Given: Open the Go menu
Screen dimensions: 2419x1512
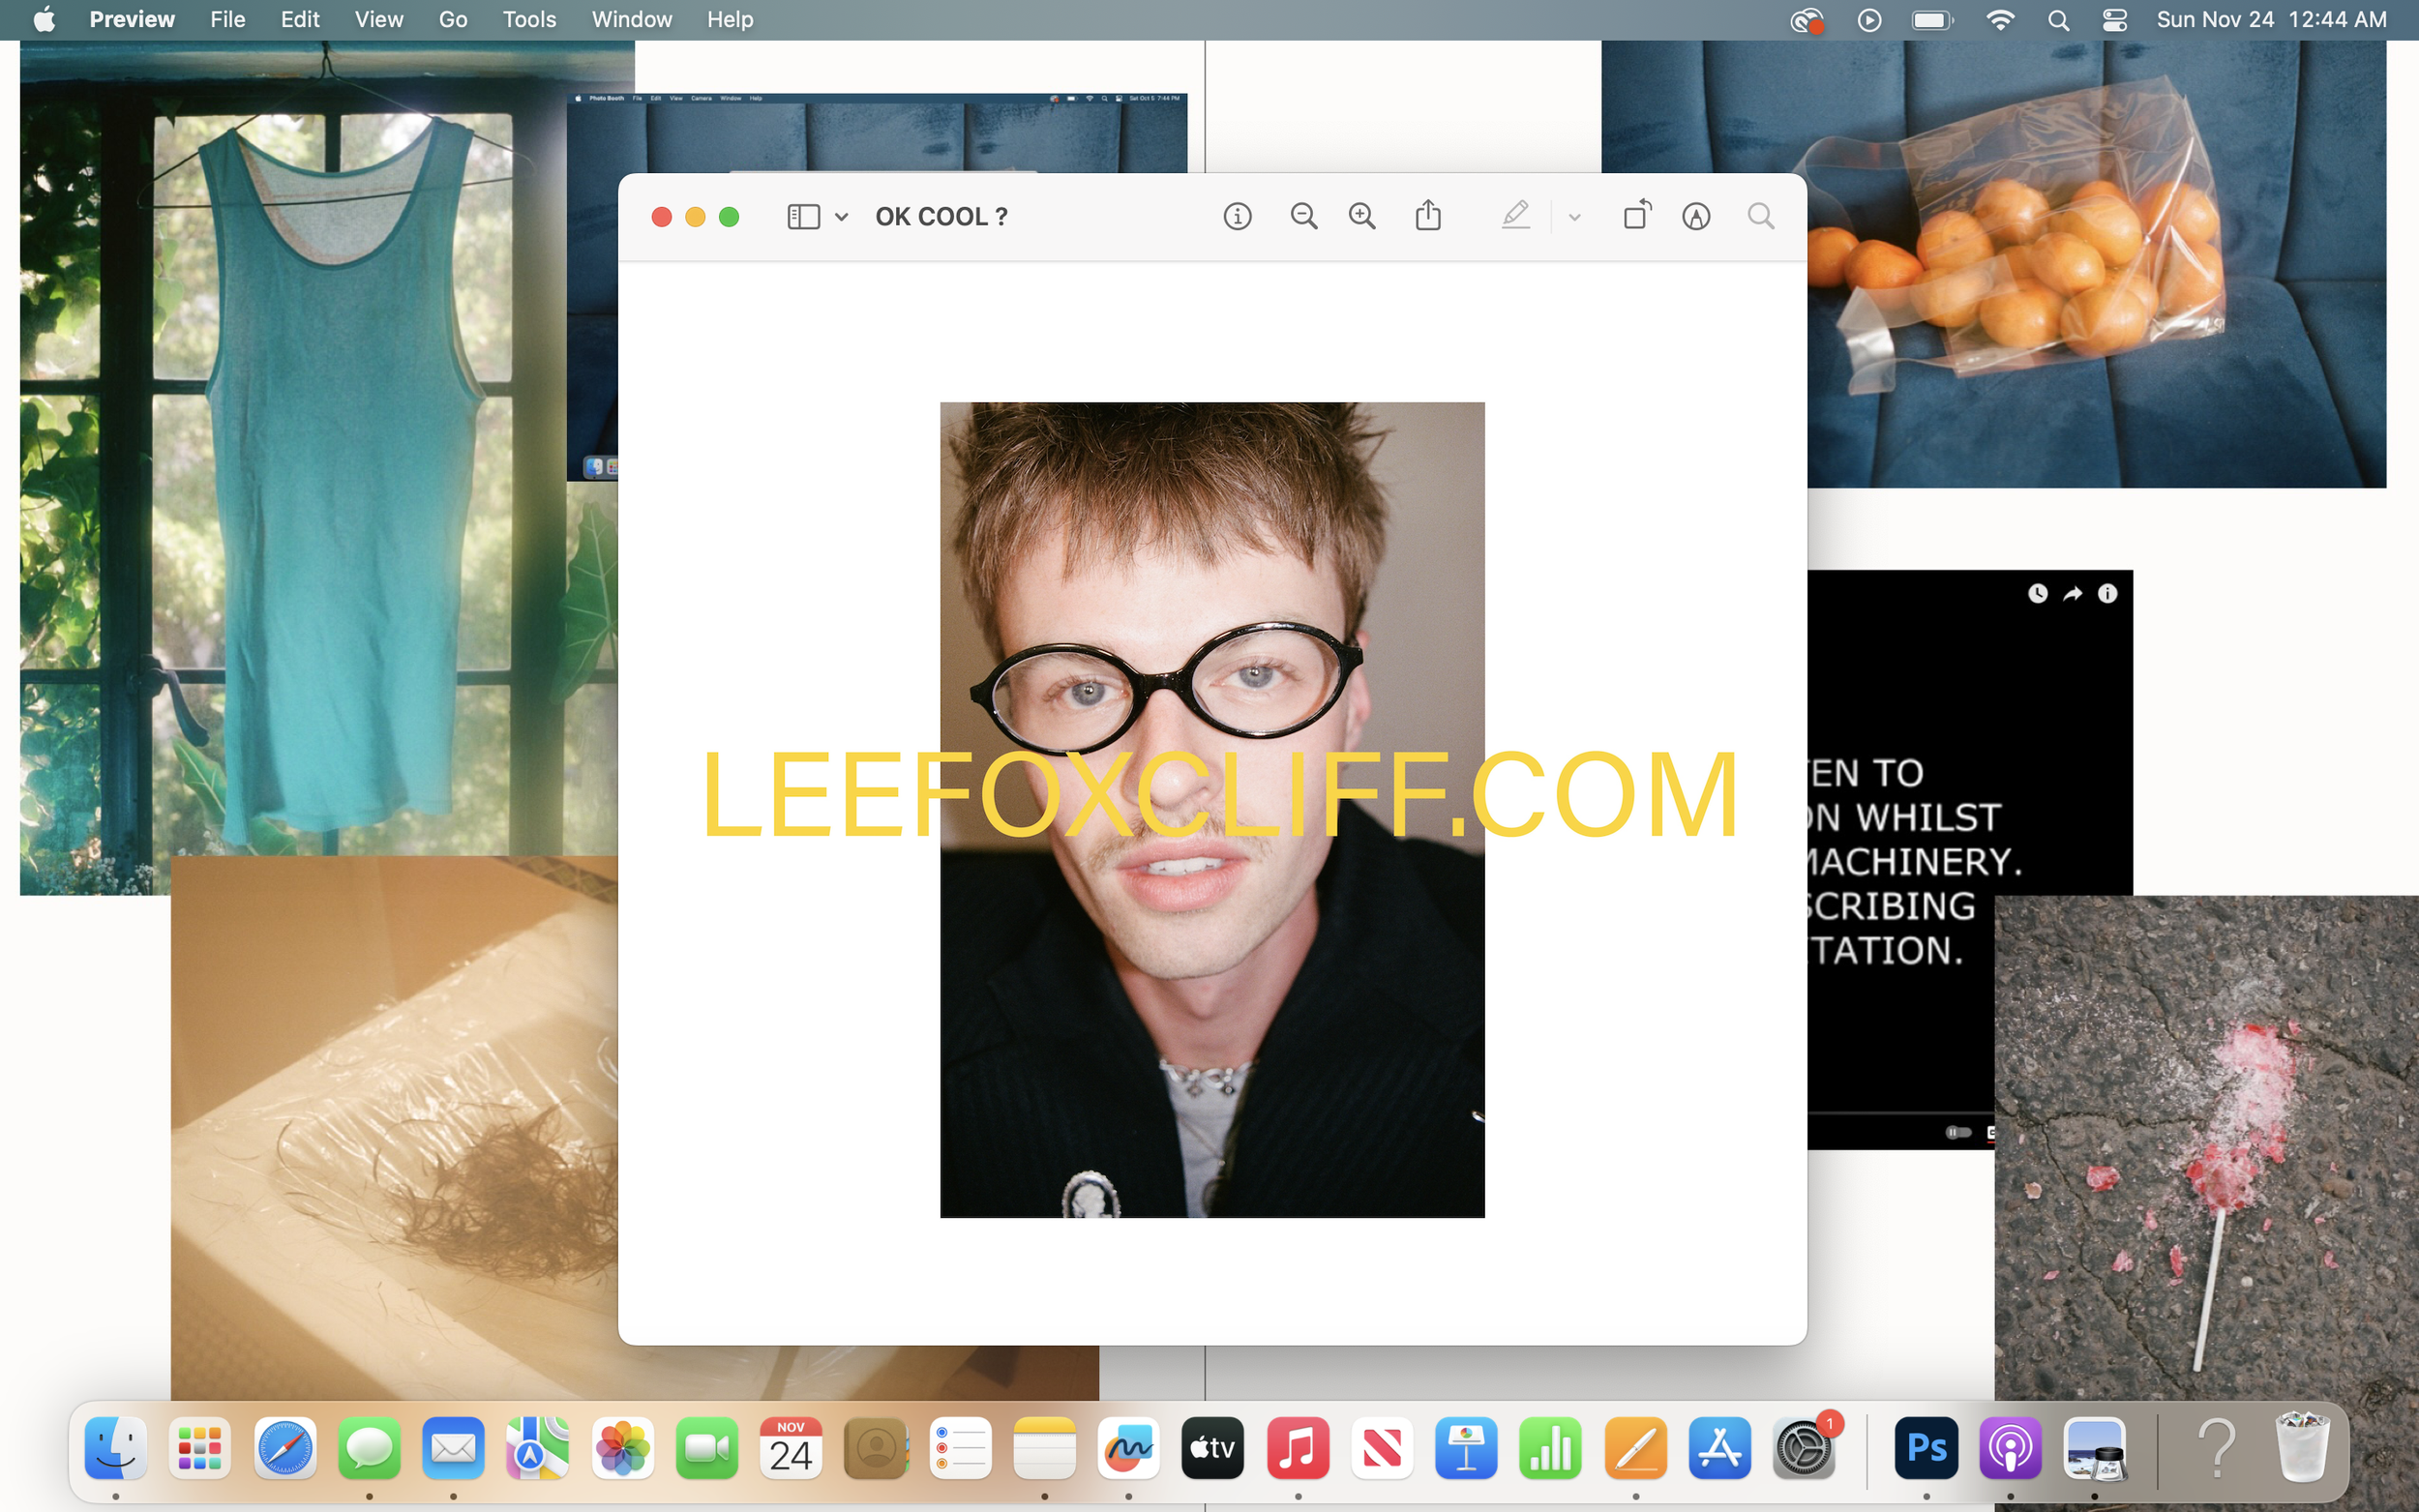Looking at the screenshot, I should click(453, 20).
